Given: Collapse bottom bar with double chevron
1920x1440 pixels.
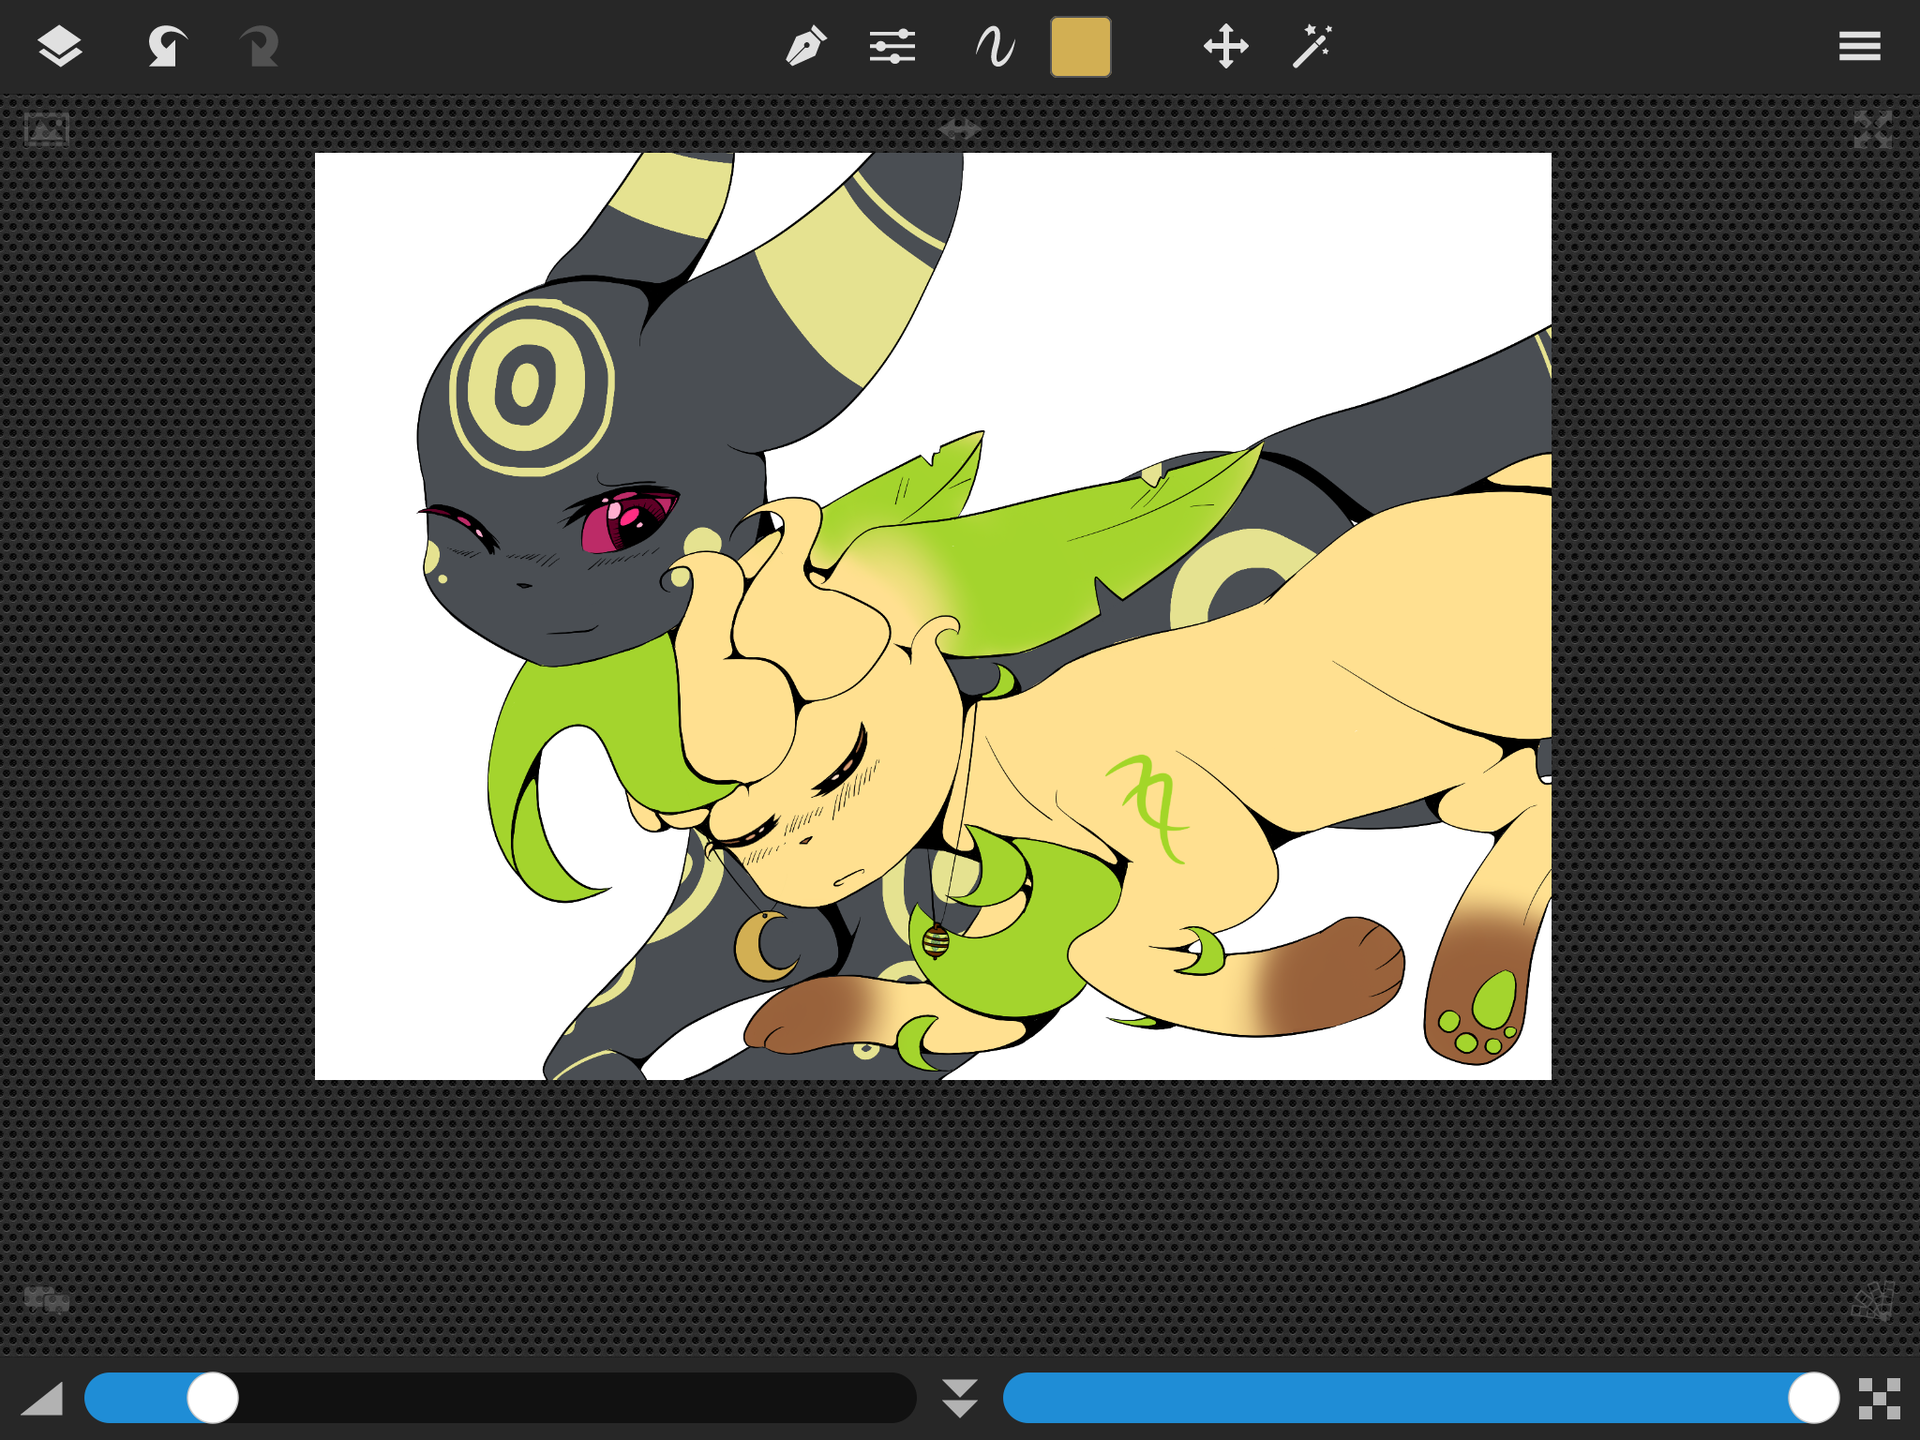Looking at the screenshot, I should click(960, 1398).
